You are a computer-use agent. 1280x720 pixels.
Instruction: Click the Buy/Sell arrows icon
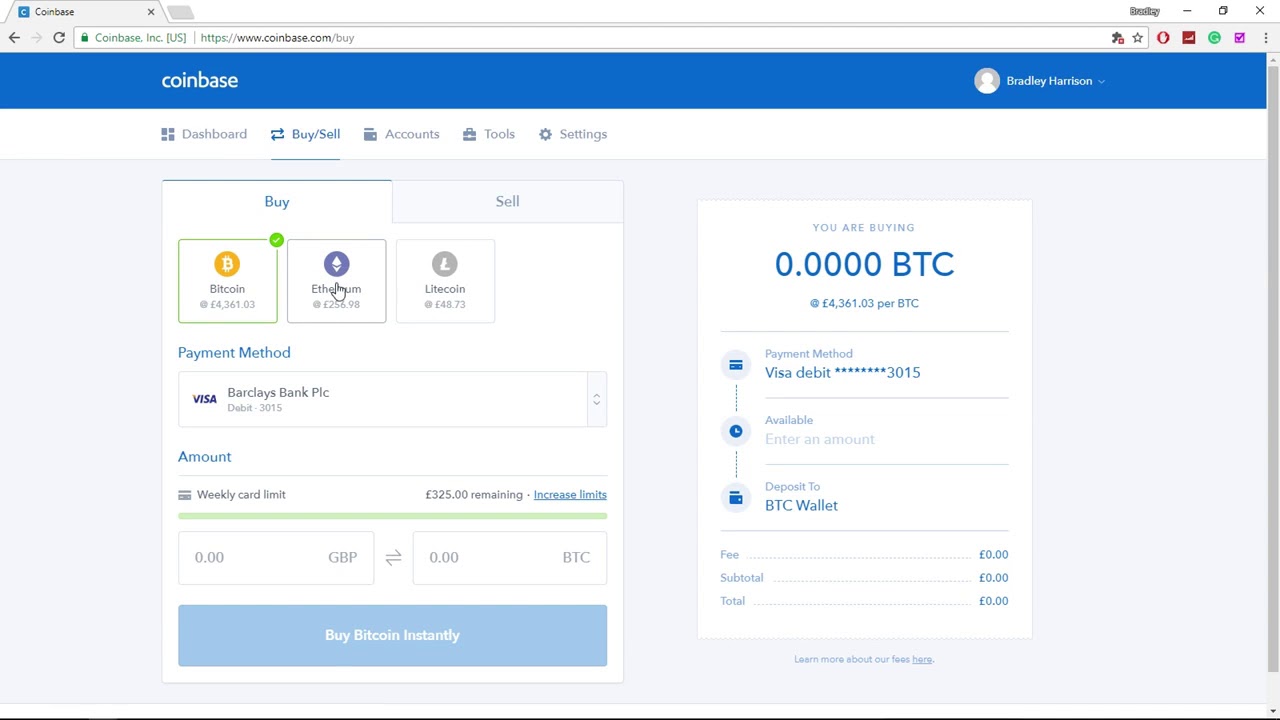click(277, 134)
